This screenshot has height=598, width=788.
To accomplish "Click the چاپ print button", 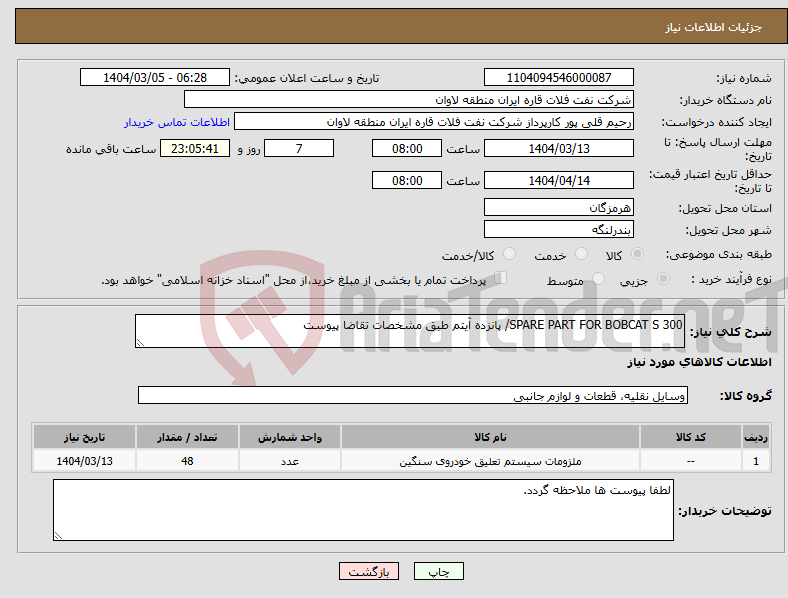I will coord(439,571).
